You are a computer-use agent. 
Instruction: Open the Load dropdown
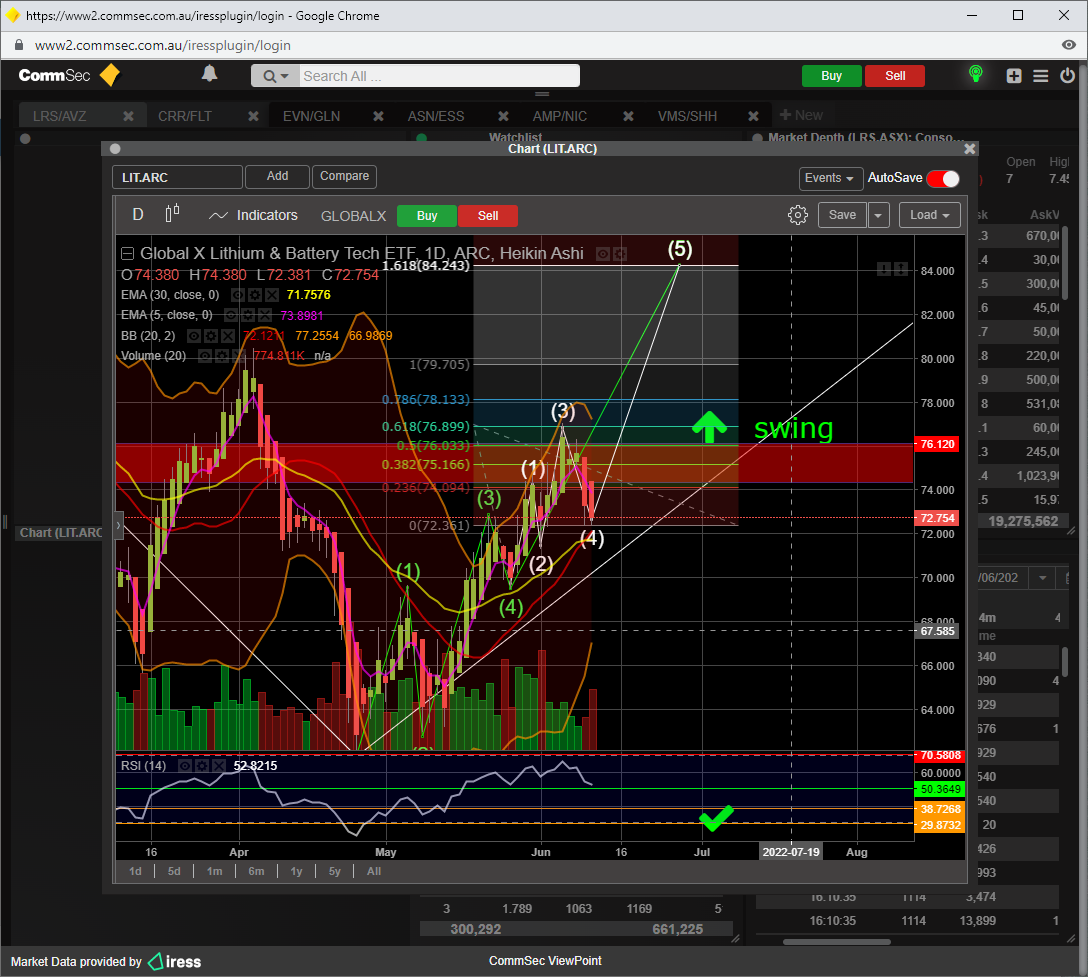930,215
